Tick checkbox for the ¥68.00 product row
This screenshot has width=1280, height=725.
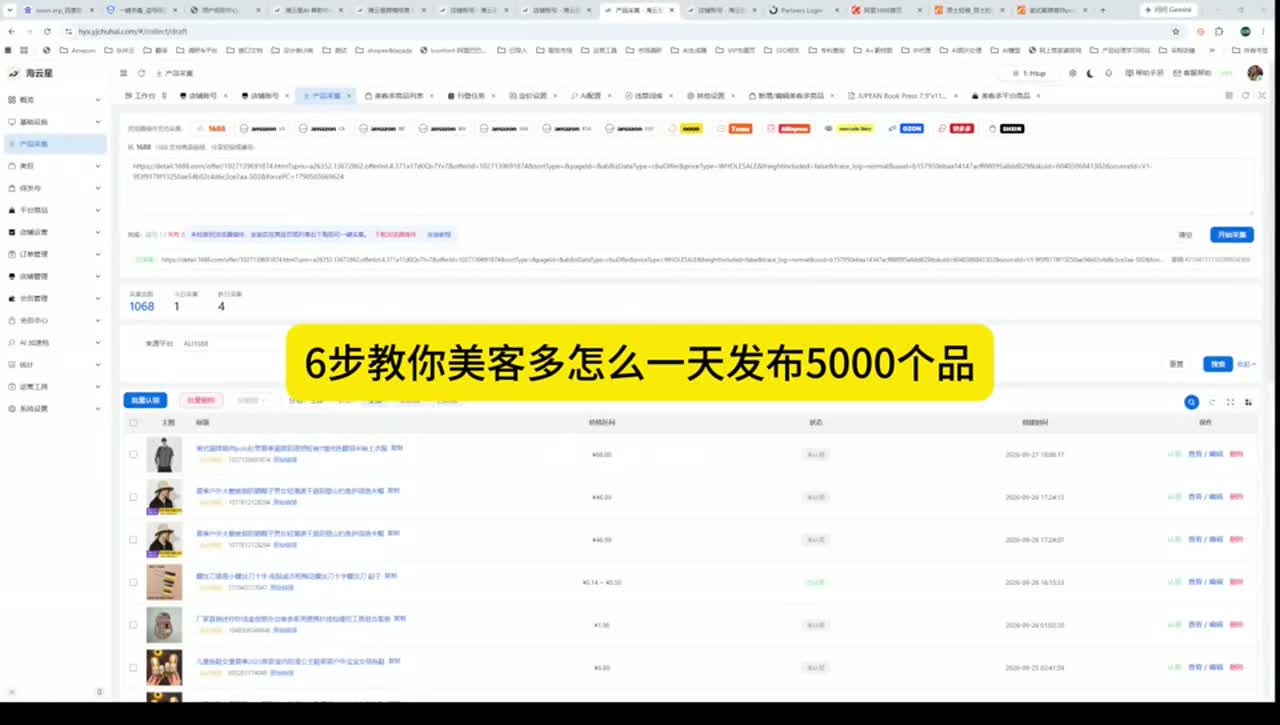[133, 454]
